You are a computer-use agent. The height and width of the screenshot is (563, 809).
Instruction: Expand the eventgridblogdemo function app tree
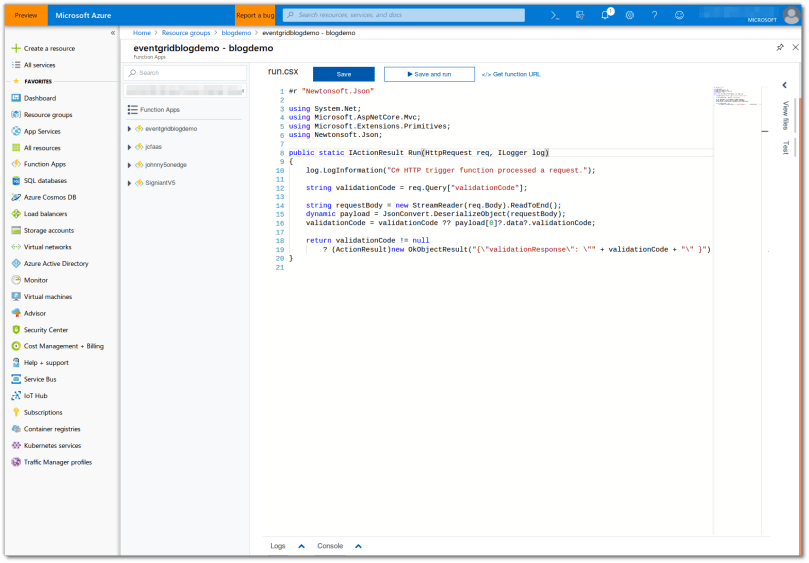click(x=130, y=129)
